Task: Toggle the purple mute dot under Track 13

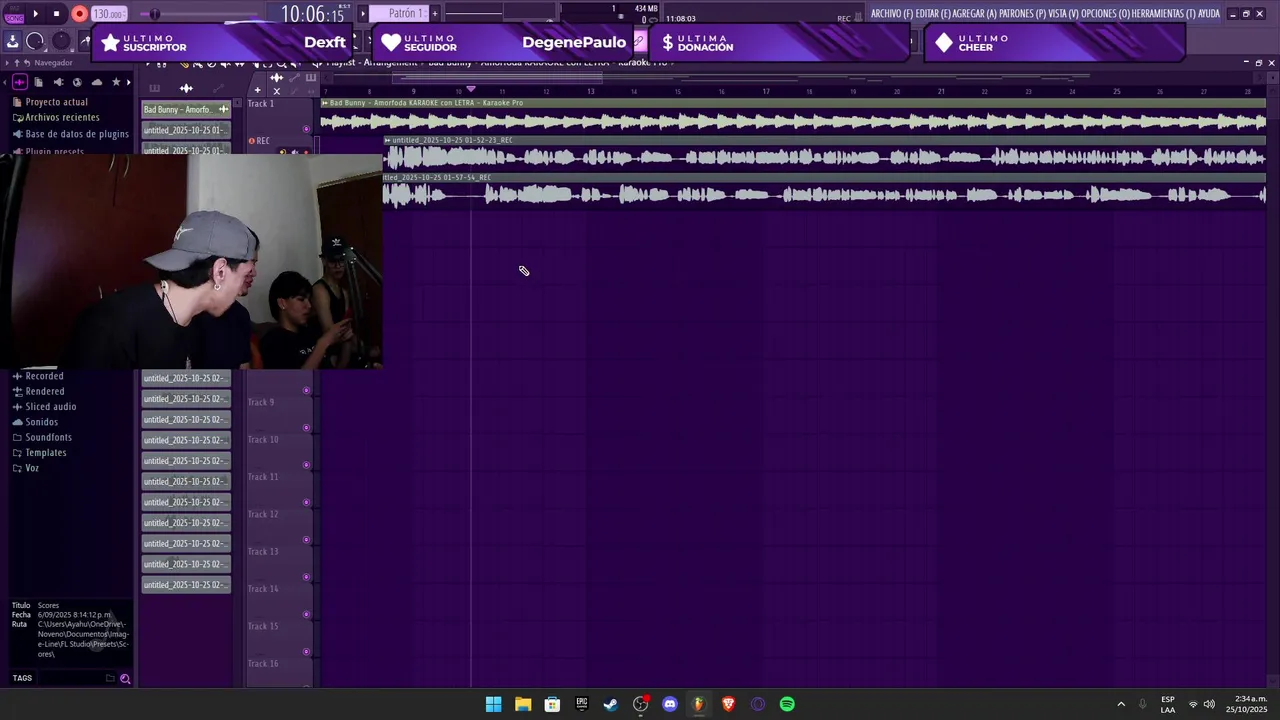Action: [306, 577]
